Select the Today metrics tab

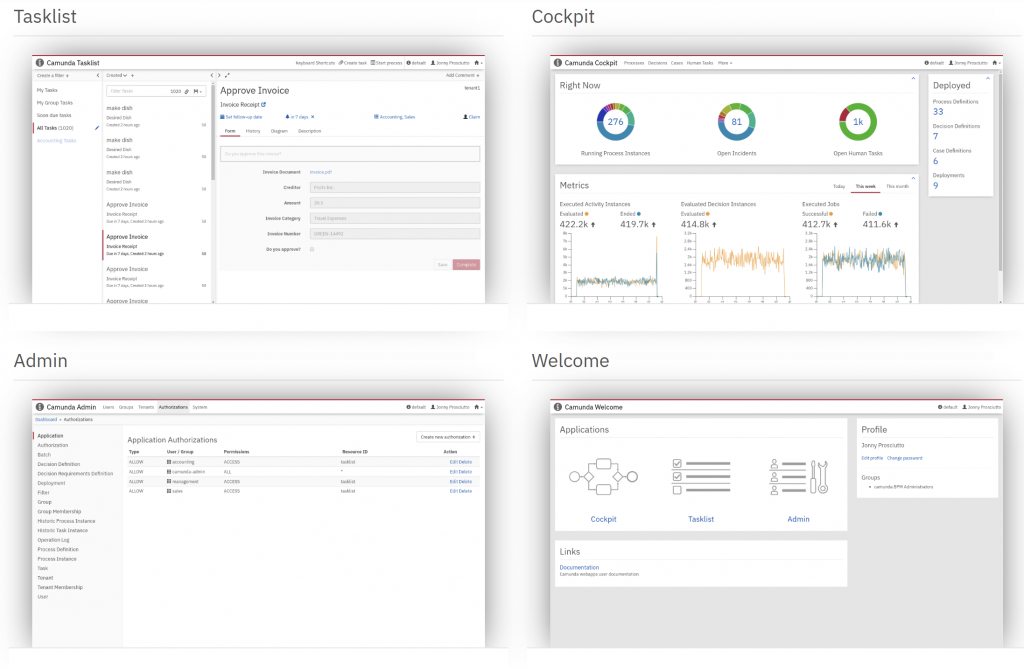tap(839, 186)
